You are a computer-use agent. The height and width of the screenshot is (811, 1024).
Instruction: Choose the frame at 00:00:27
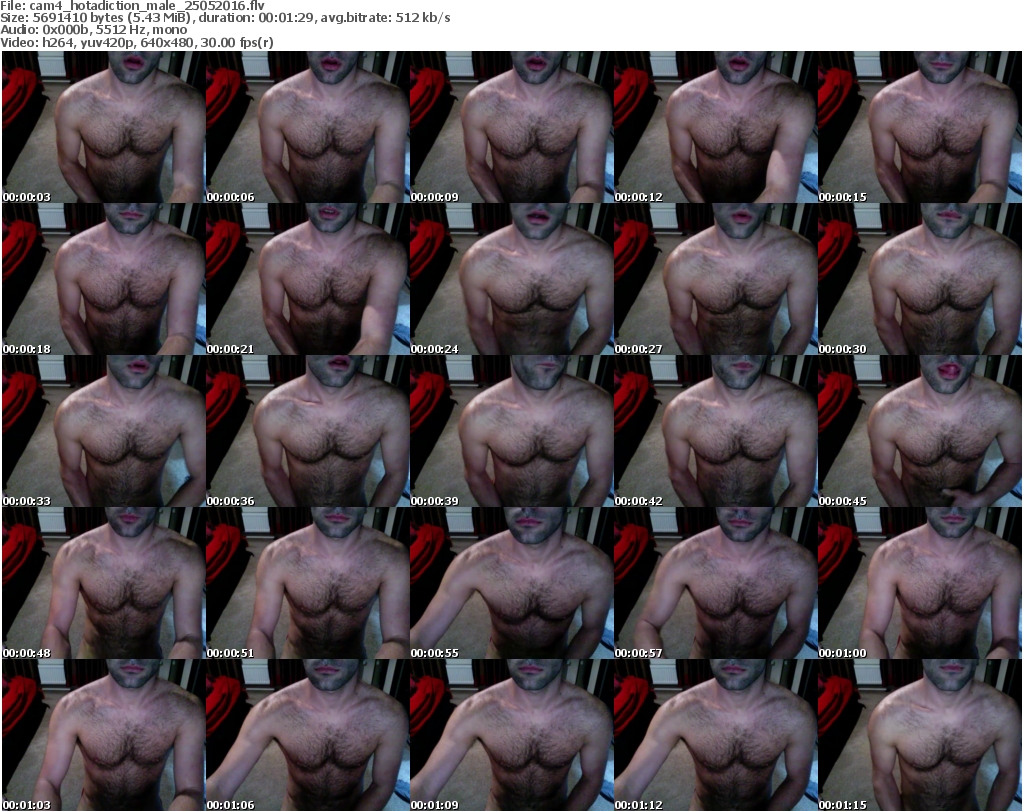(x=716, y=279)
